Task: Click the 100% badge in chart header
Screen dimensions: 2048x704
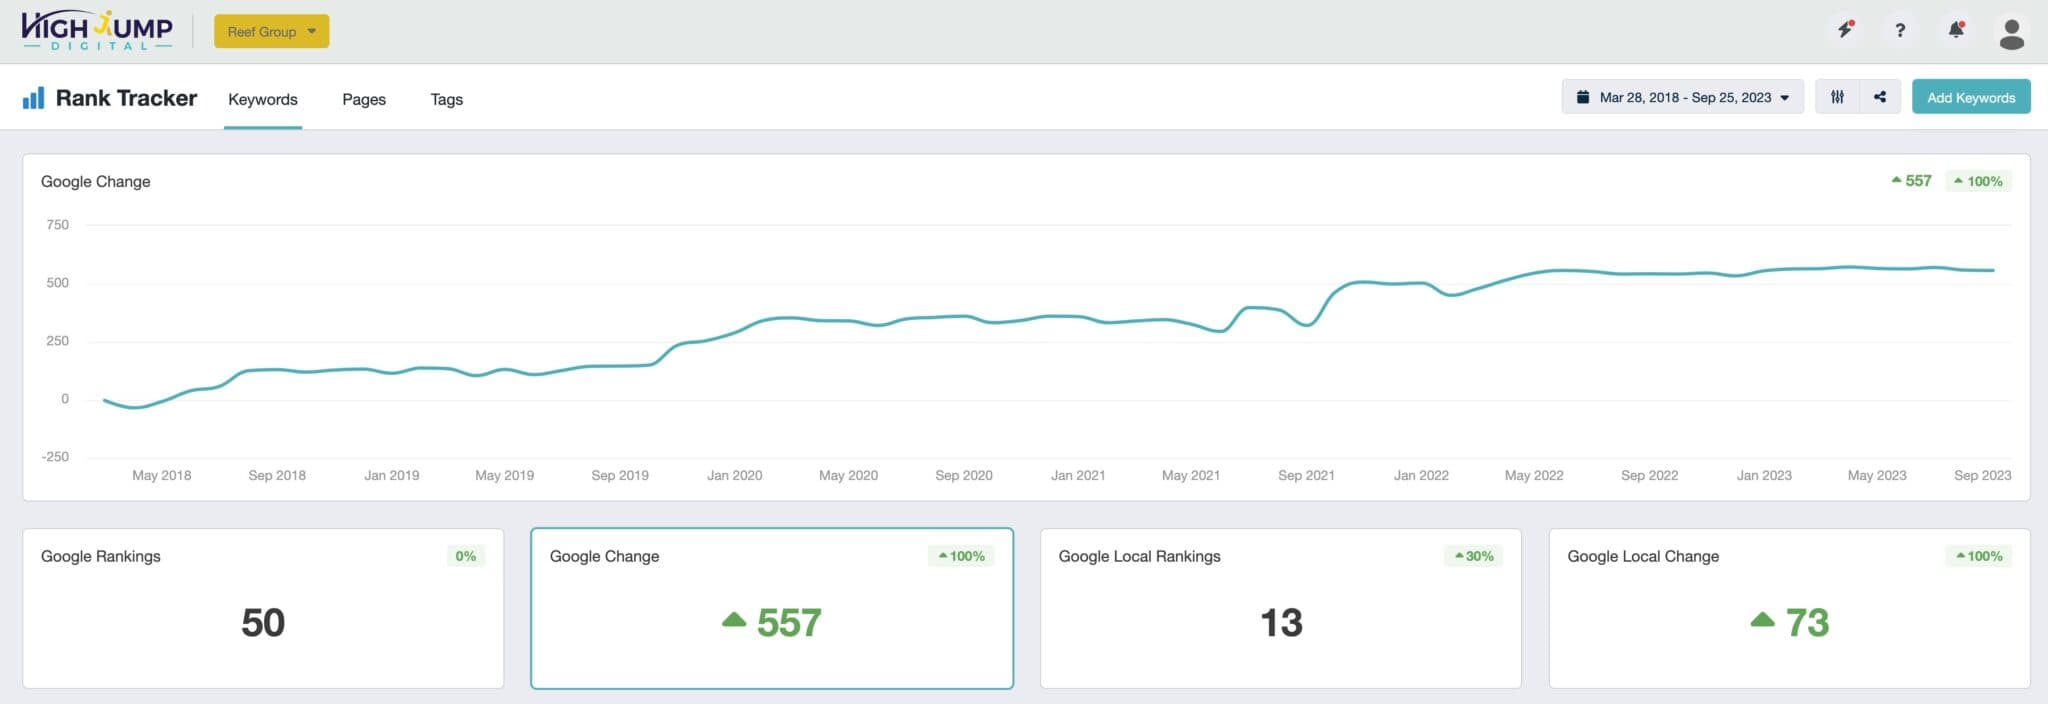Action: (1978, 181)
